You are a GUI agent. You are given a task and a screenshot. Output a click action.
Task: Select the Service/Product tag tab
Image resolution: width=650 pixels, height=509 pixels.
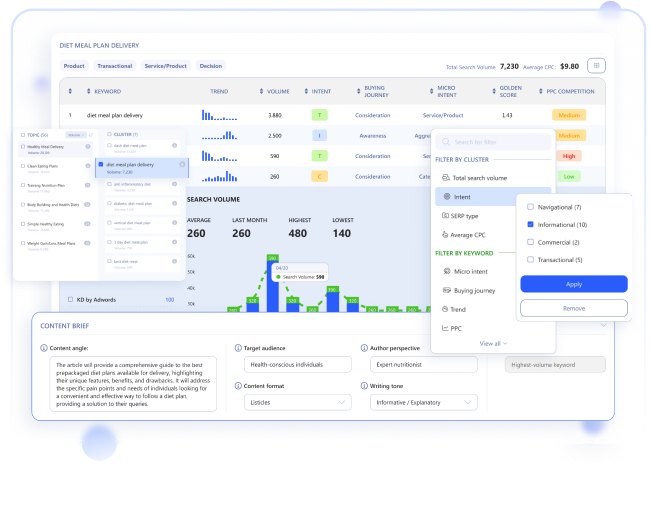165,65
